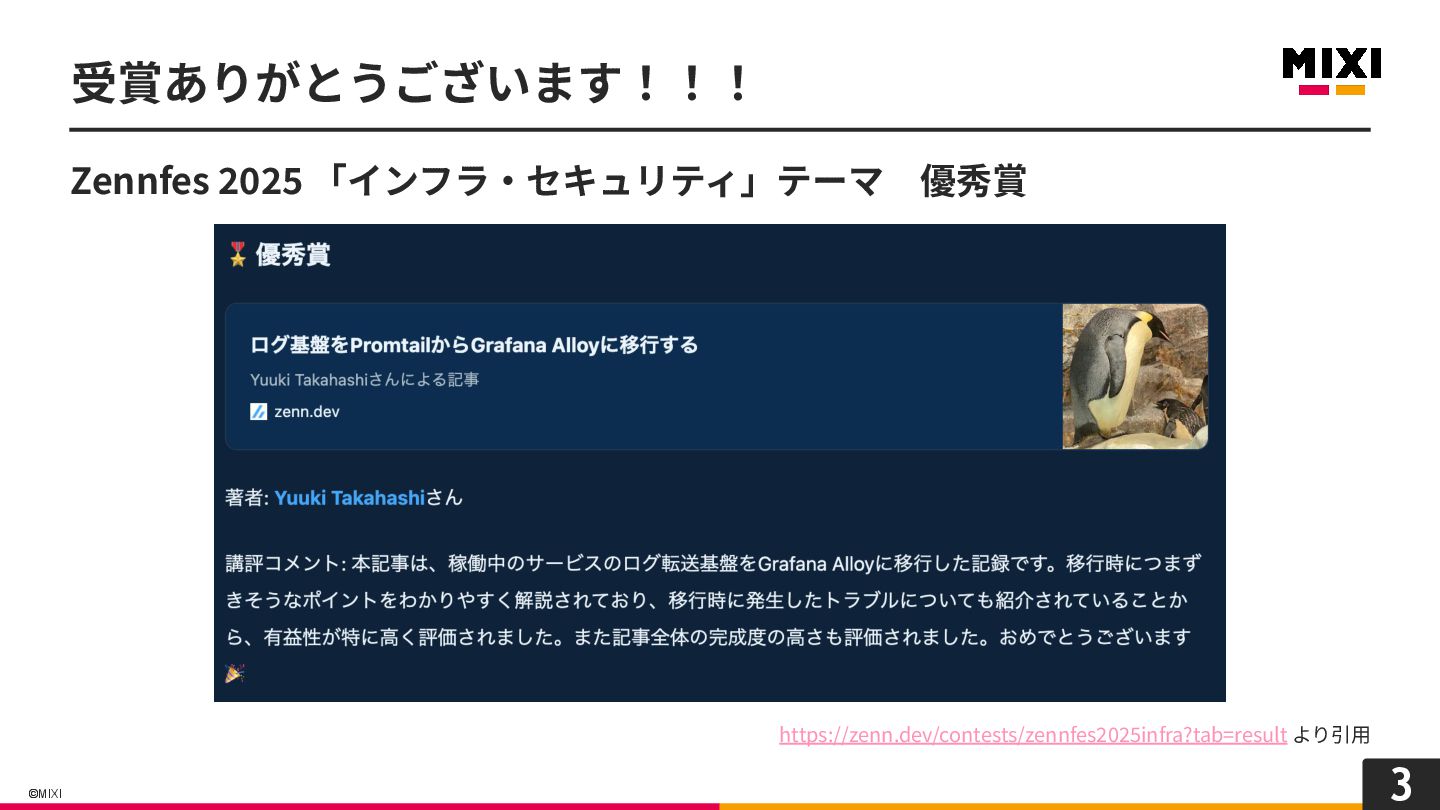Click the author link Yuuki Takahashi
Viewport: 1440px width, 810px height.
(x=350, y=497)
